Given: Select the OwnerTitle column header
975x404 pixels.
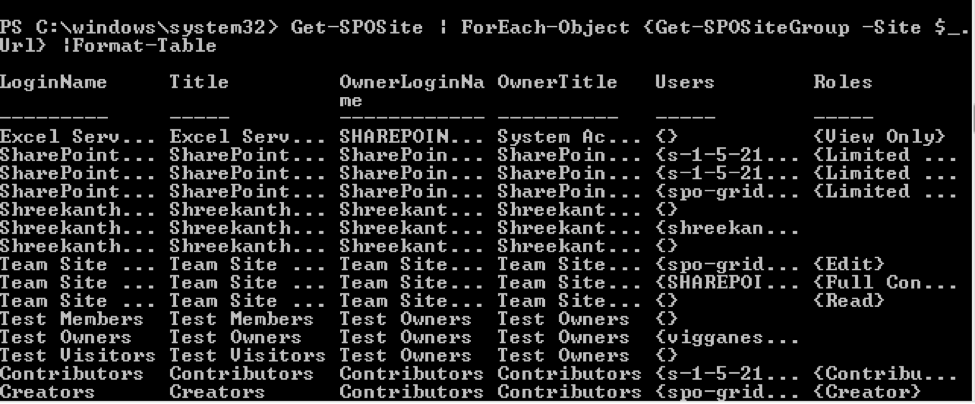Looking at the screenshot, I should 557,83.
